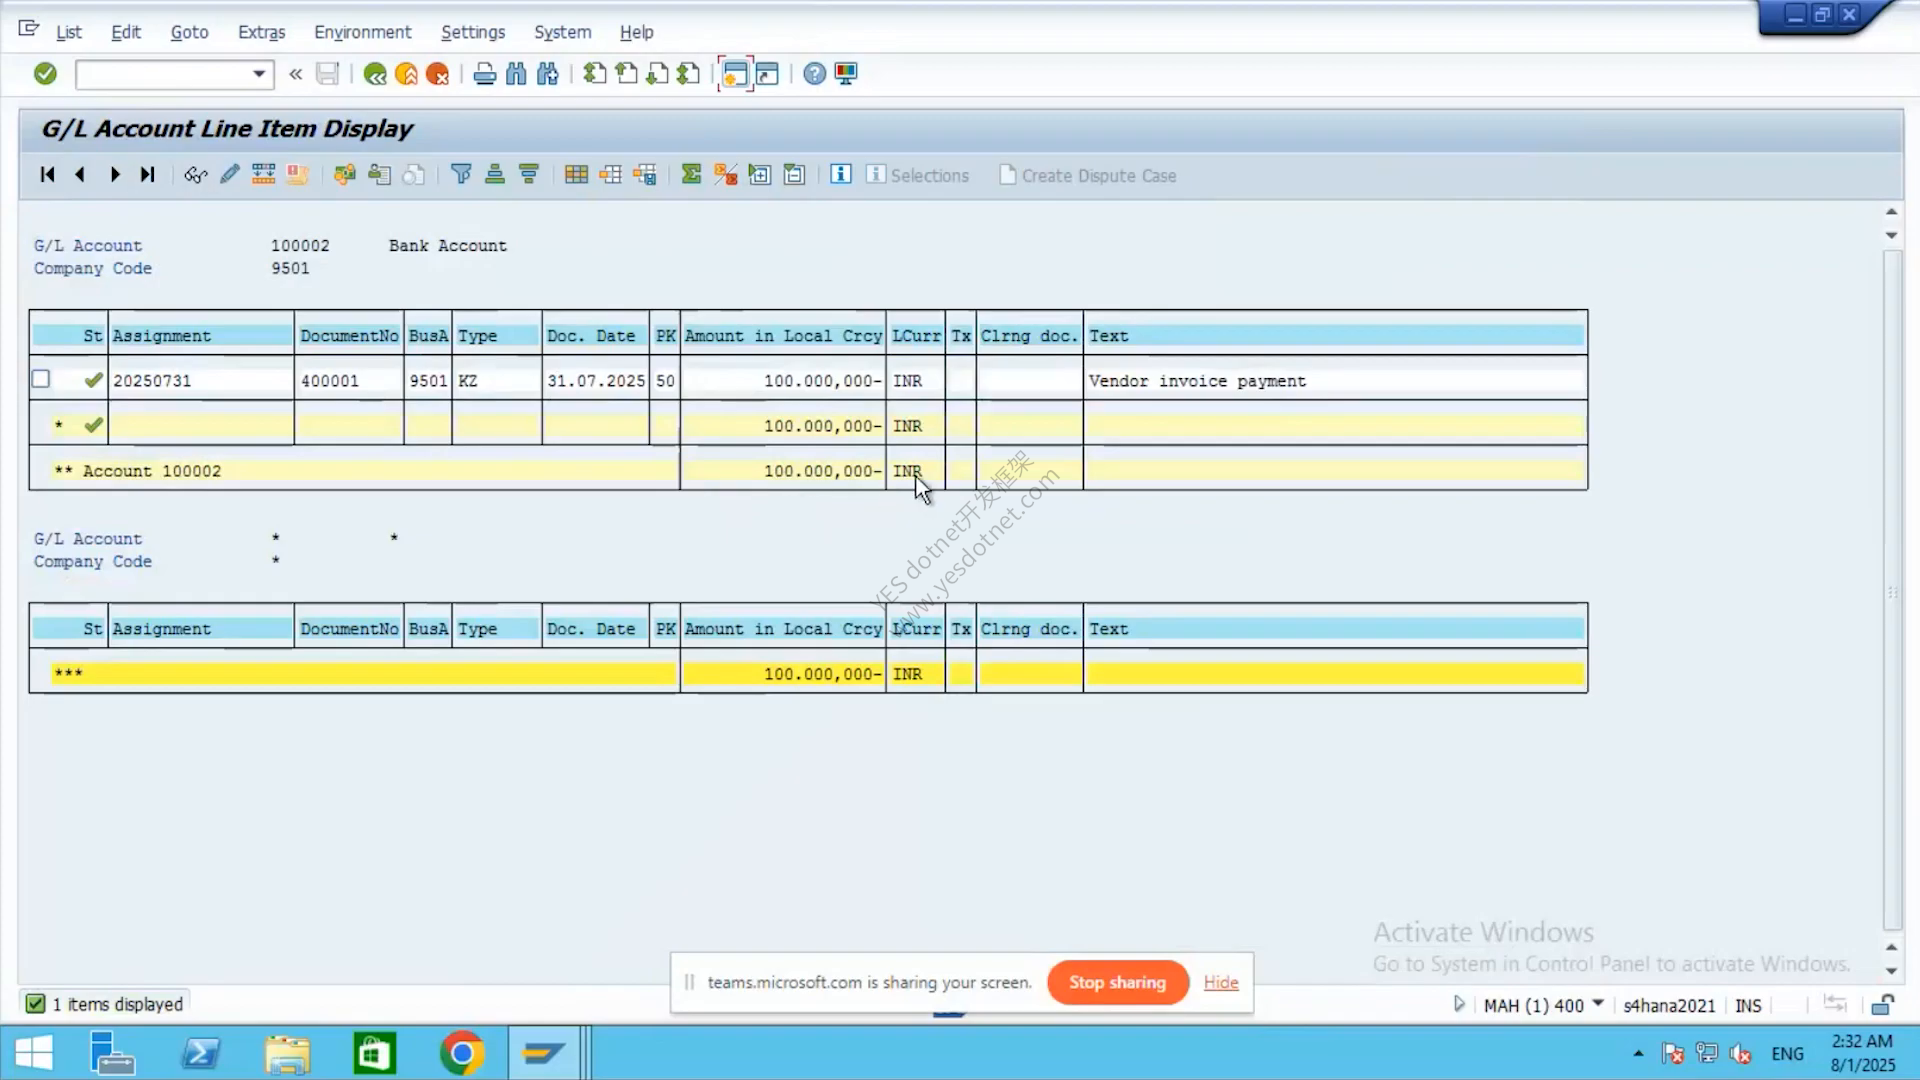Select the checkbox for document 400001
The height and width of the screenshot is (1080, 1920).
[x=41, y=379]
